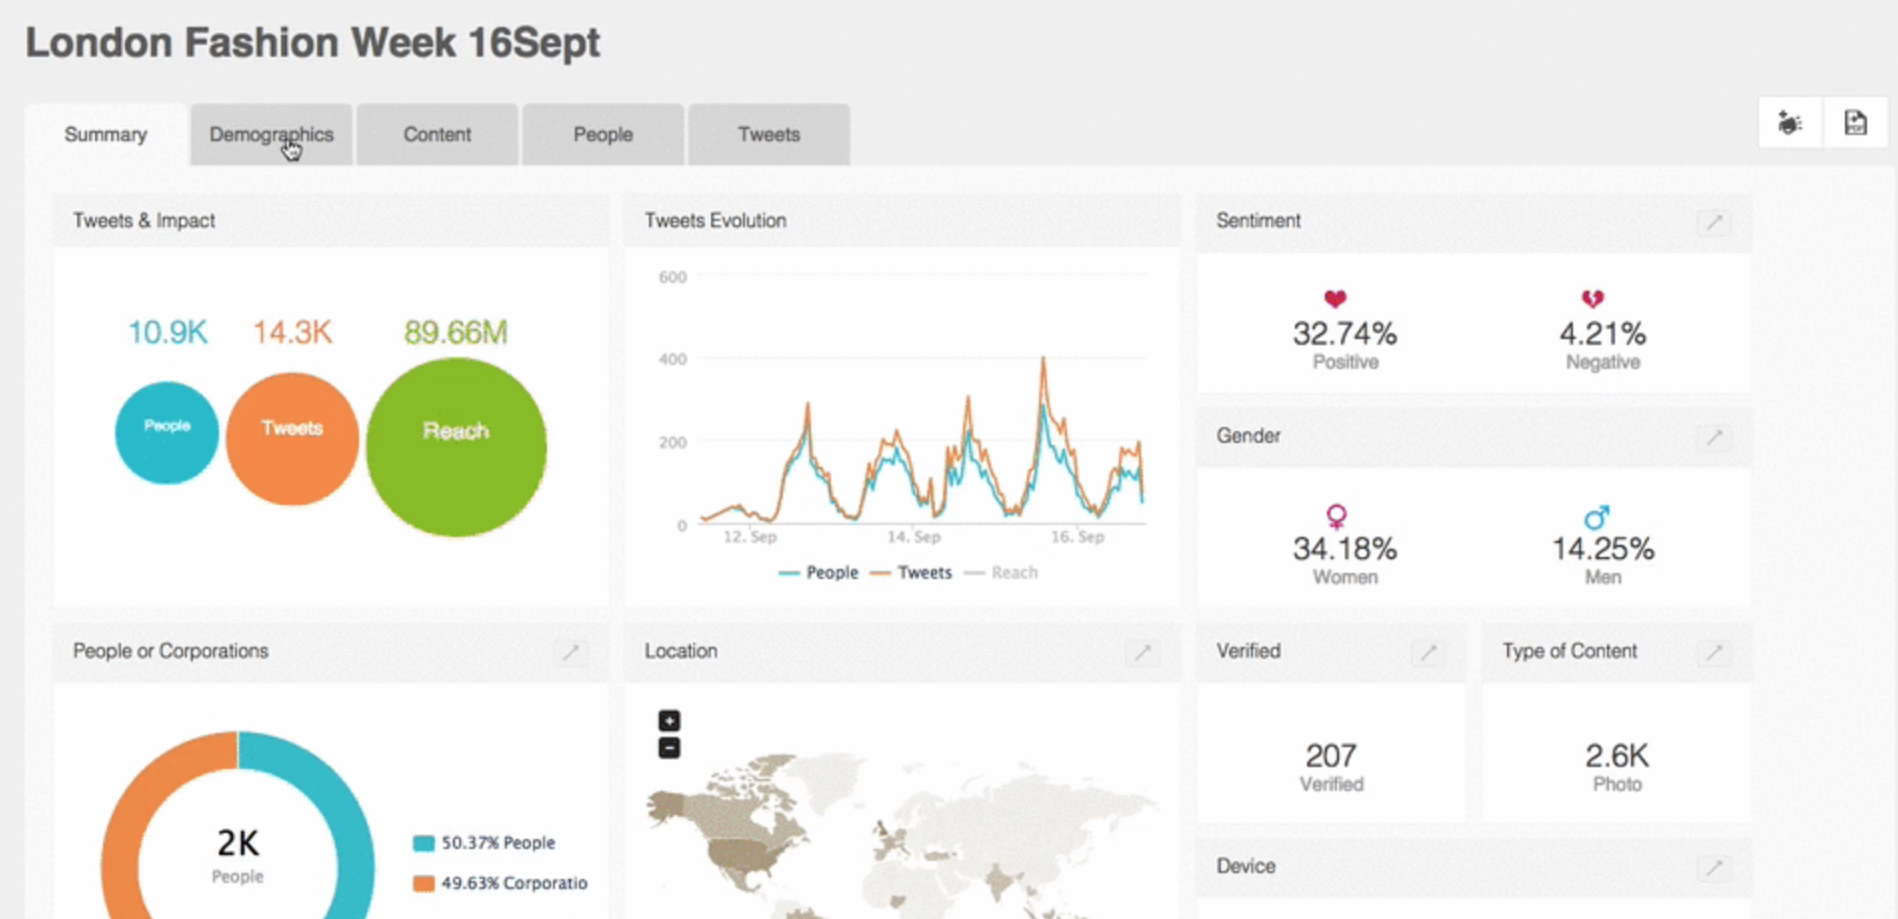The height and width of the screenshot is (919, 1898).
Task: Click the London Fashion Week 16Sept title
Action: (x=313, y=43)
